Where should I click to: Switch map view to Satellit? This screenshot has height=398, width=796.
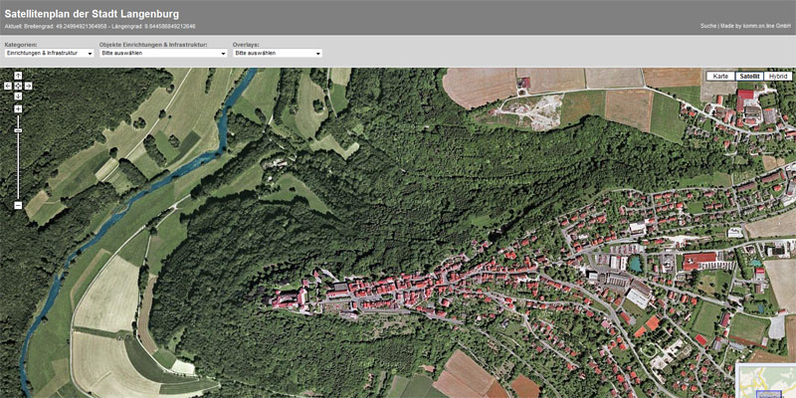point(749,76)
